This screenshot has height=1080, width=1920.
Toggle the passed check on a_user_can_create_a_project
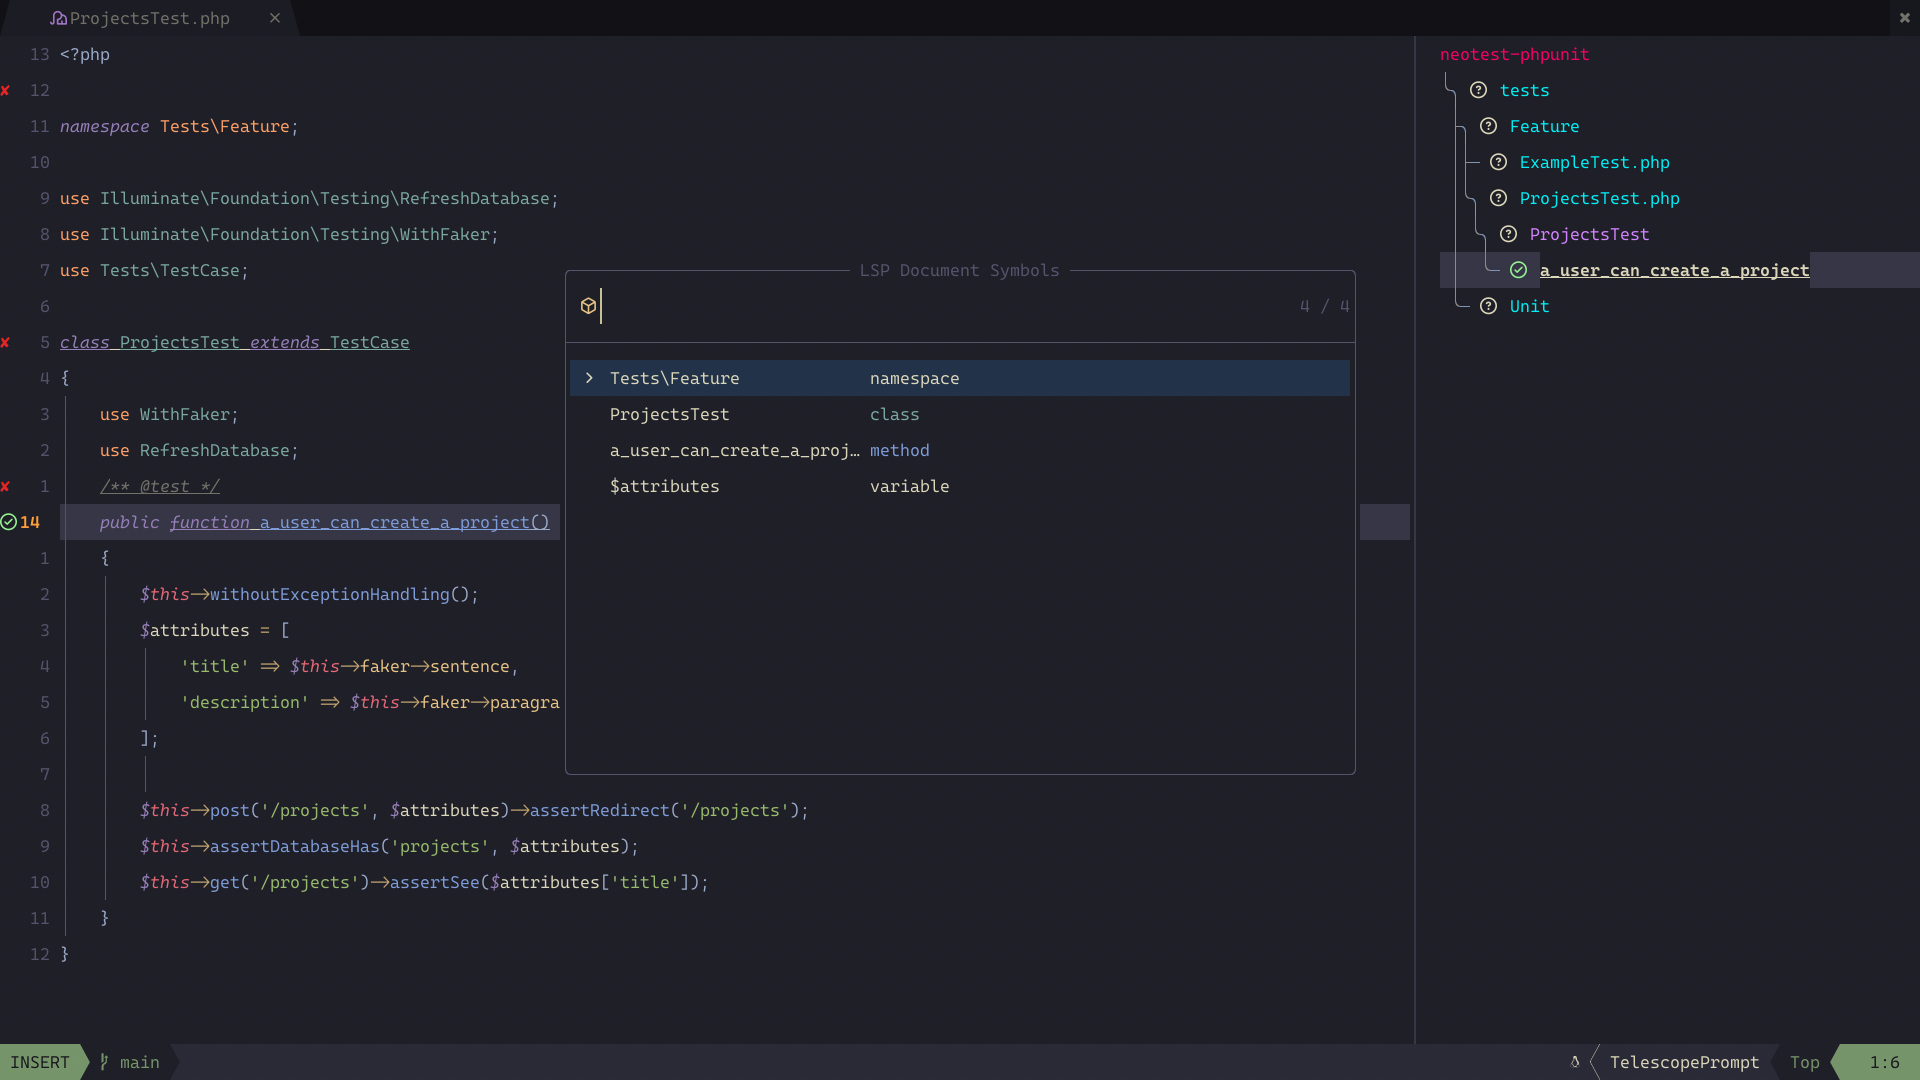point(1518,270)
